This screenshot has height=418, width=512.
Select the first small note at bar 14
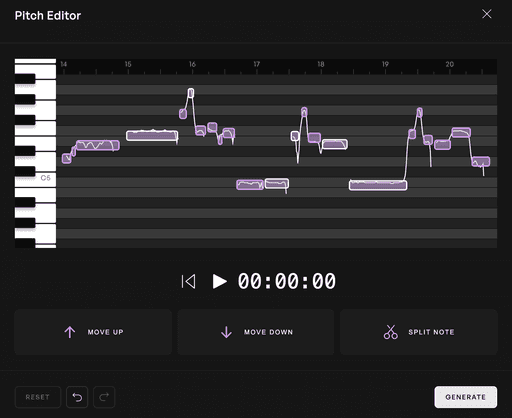pyautogui.click(x=67, y=159)
